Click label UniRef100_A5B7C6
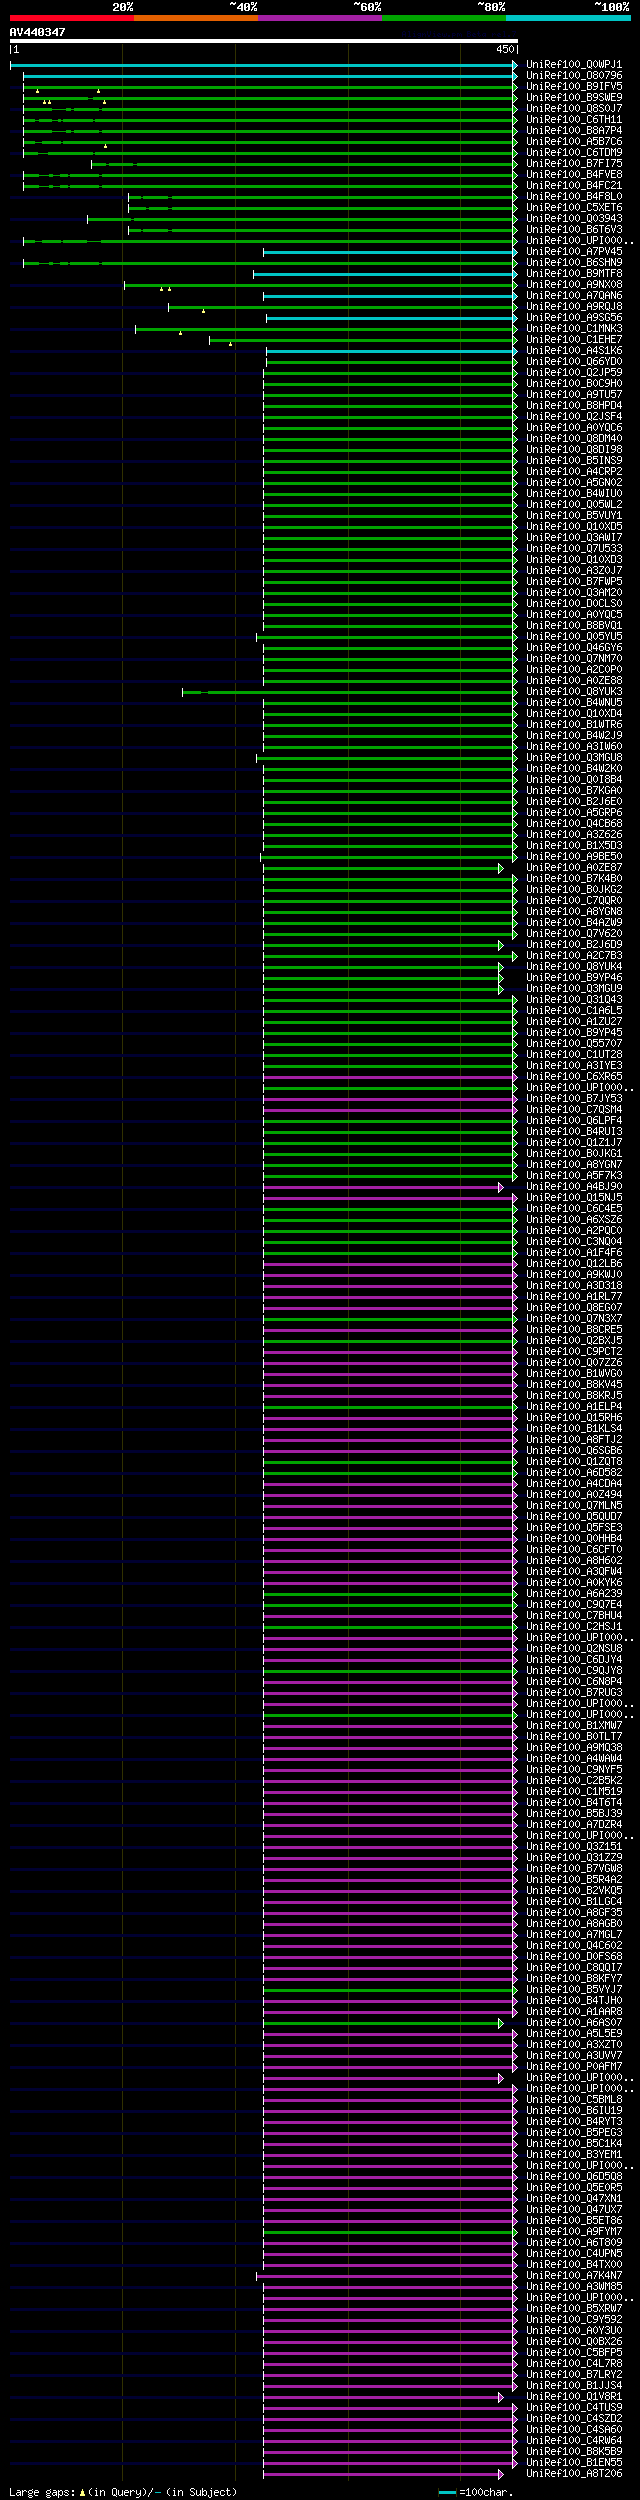This screenshot has height=2500, width=640. [x=574, y=142]
